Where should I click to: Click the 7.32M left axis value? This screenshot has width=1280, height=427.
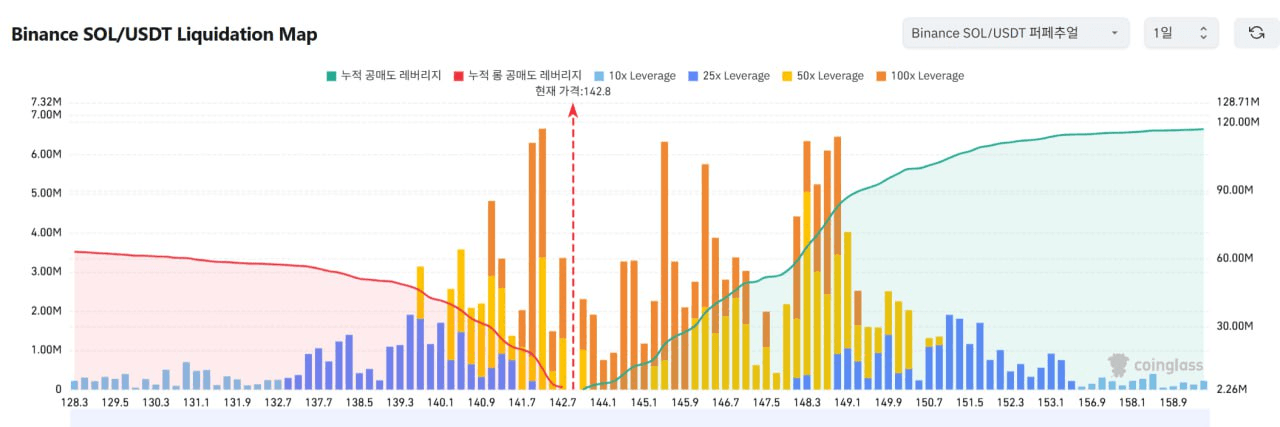(x=47, y=102)
